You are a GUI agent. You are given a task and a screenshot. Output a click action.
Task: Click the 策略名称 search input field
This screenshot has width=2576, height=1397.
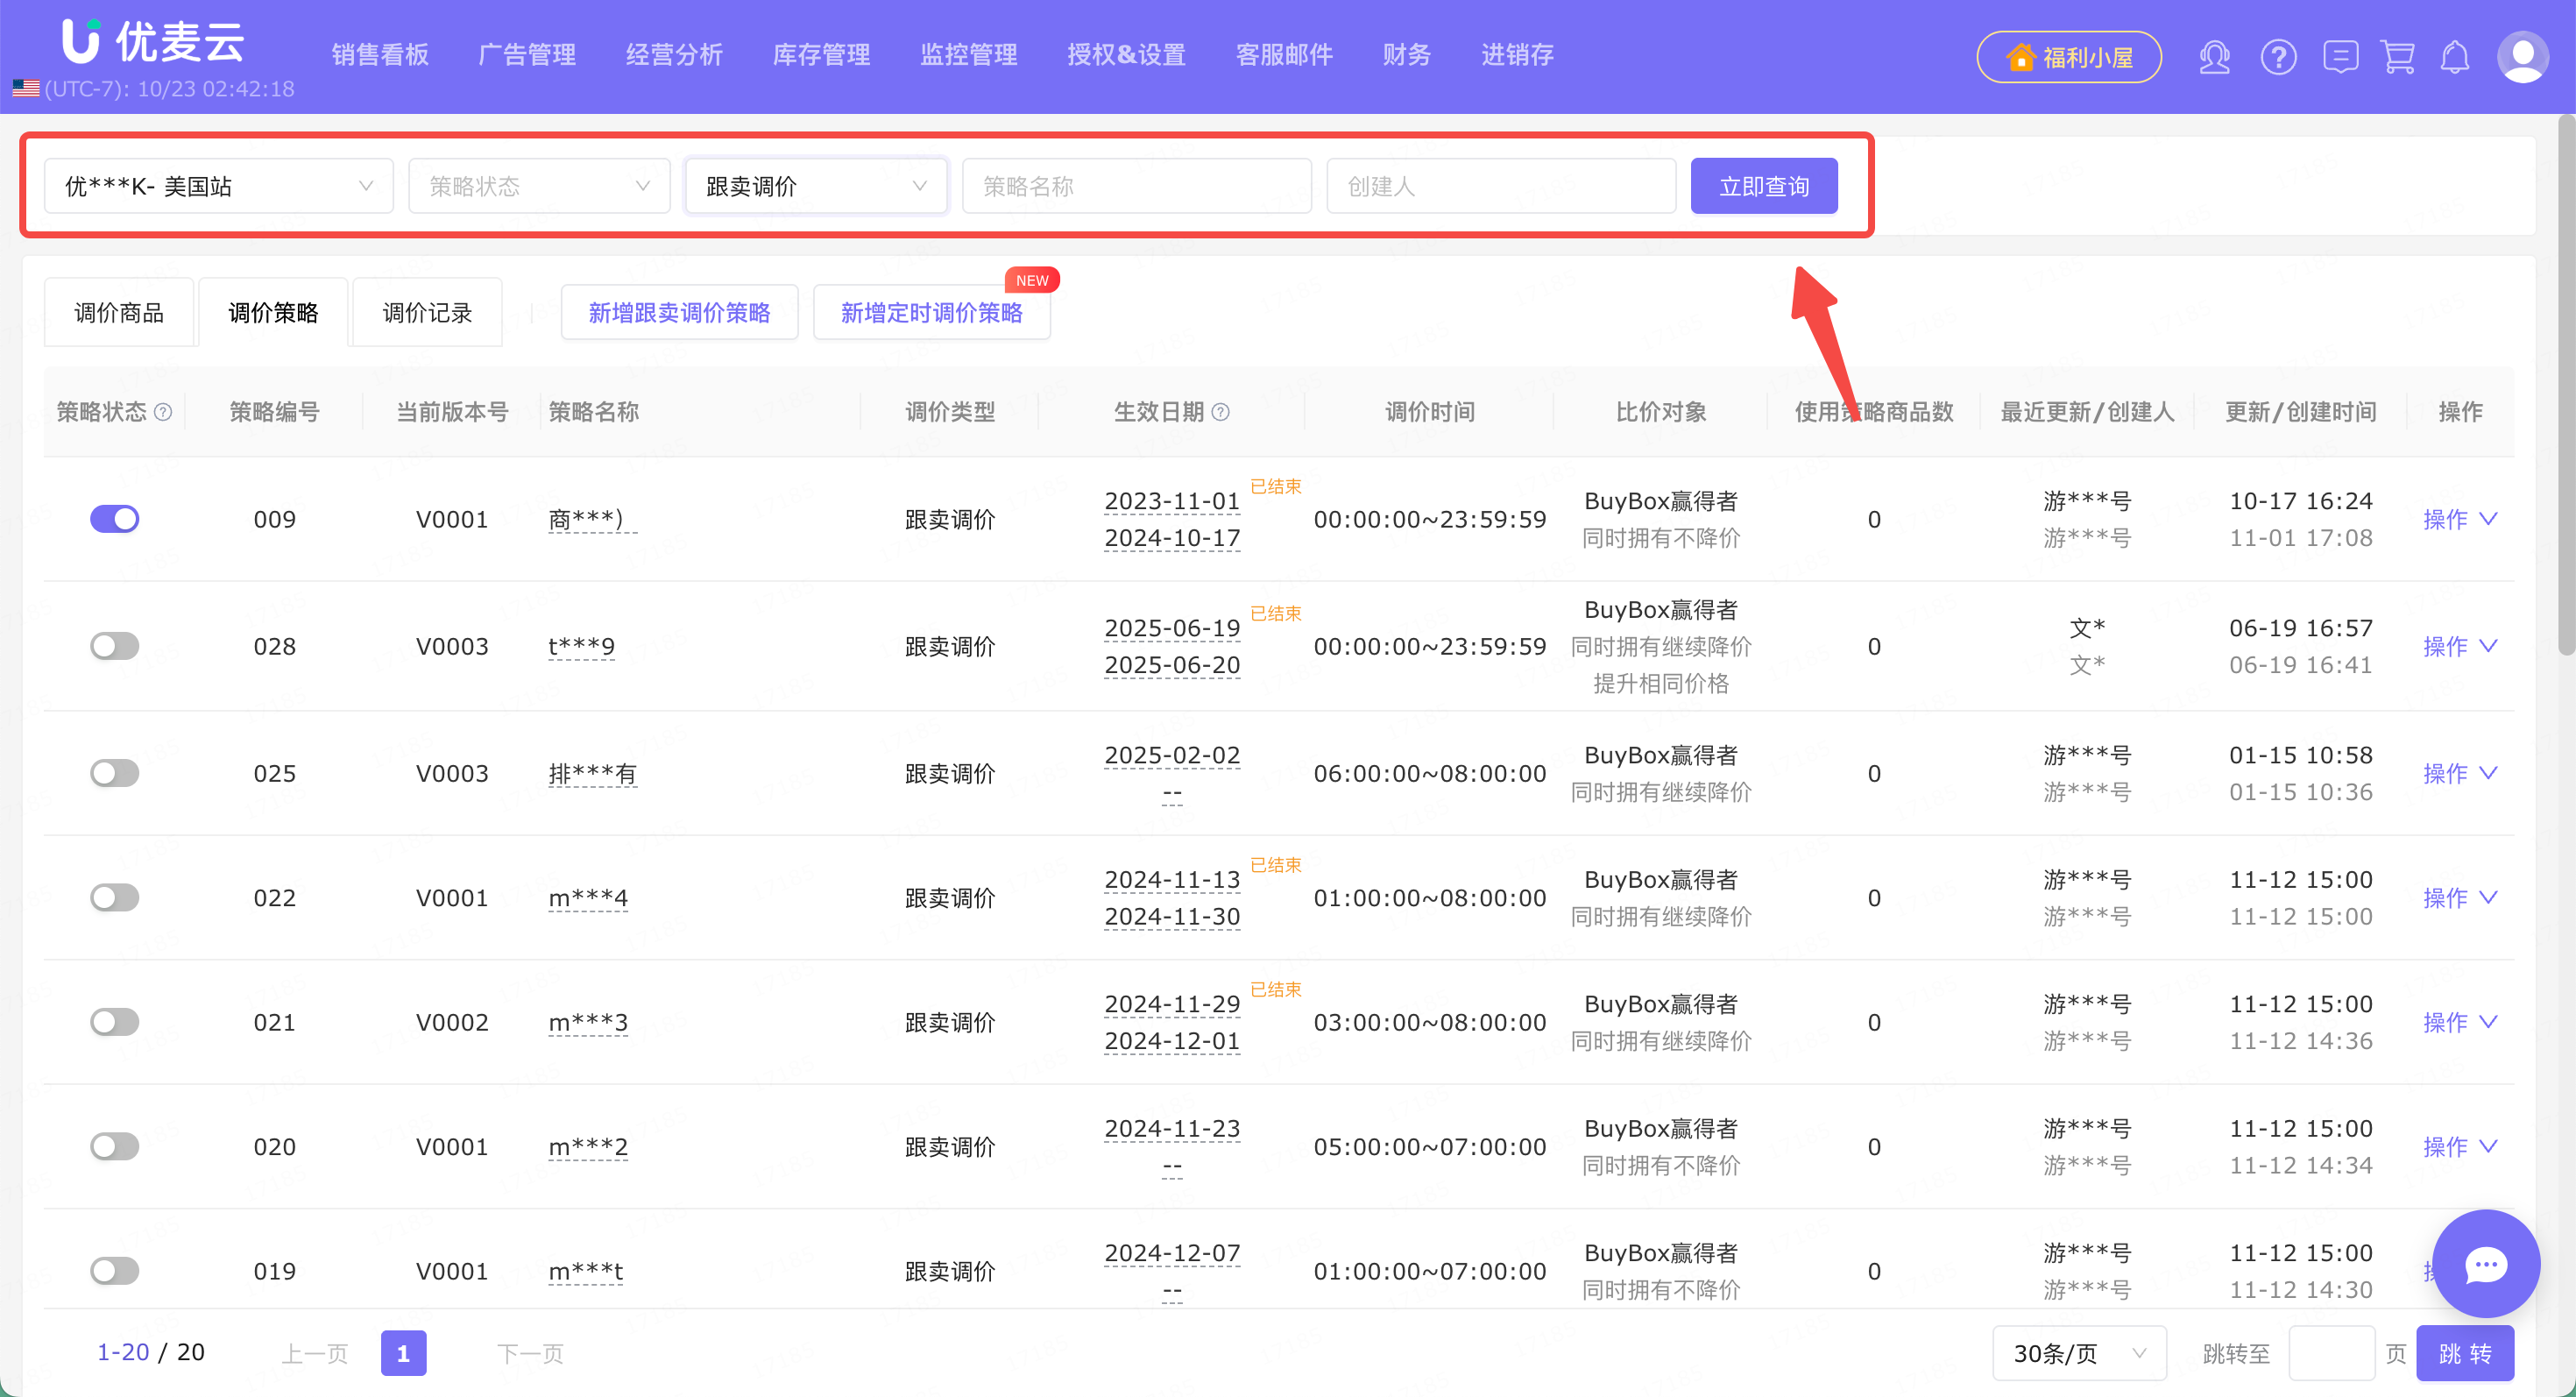(x=1136, y=186)
